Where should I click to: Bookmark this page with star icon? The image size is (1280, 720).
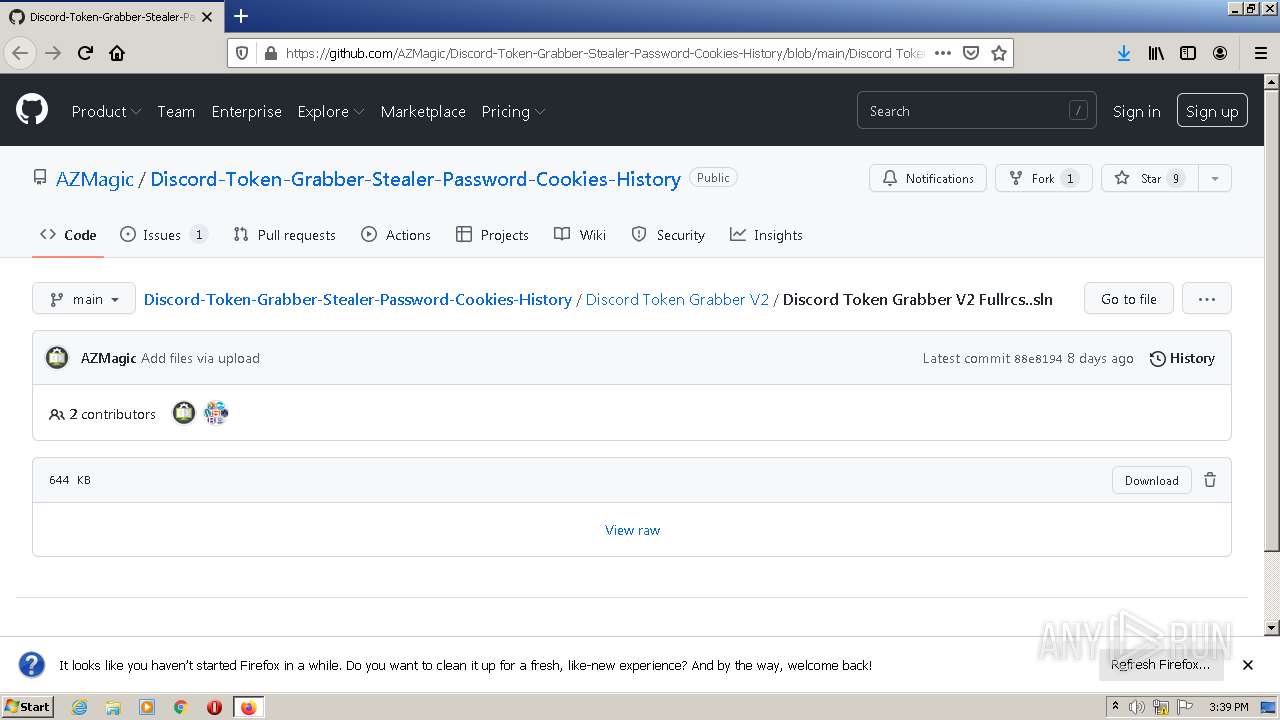(x=998, y=53)
